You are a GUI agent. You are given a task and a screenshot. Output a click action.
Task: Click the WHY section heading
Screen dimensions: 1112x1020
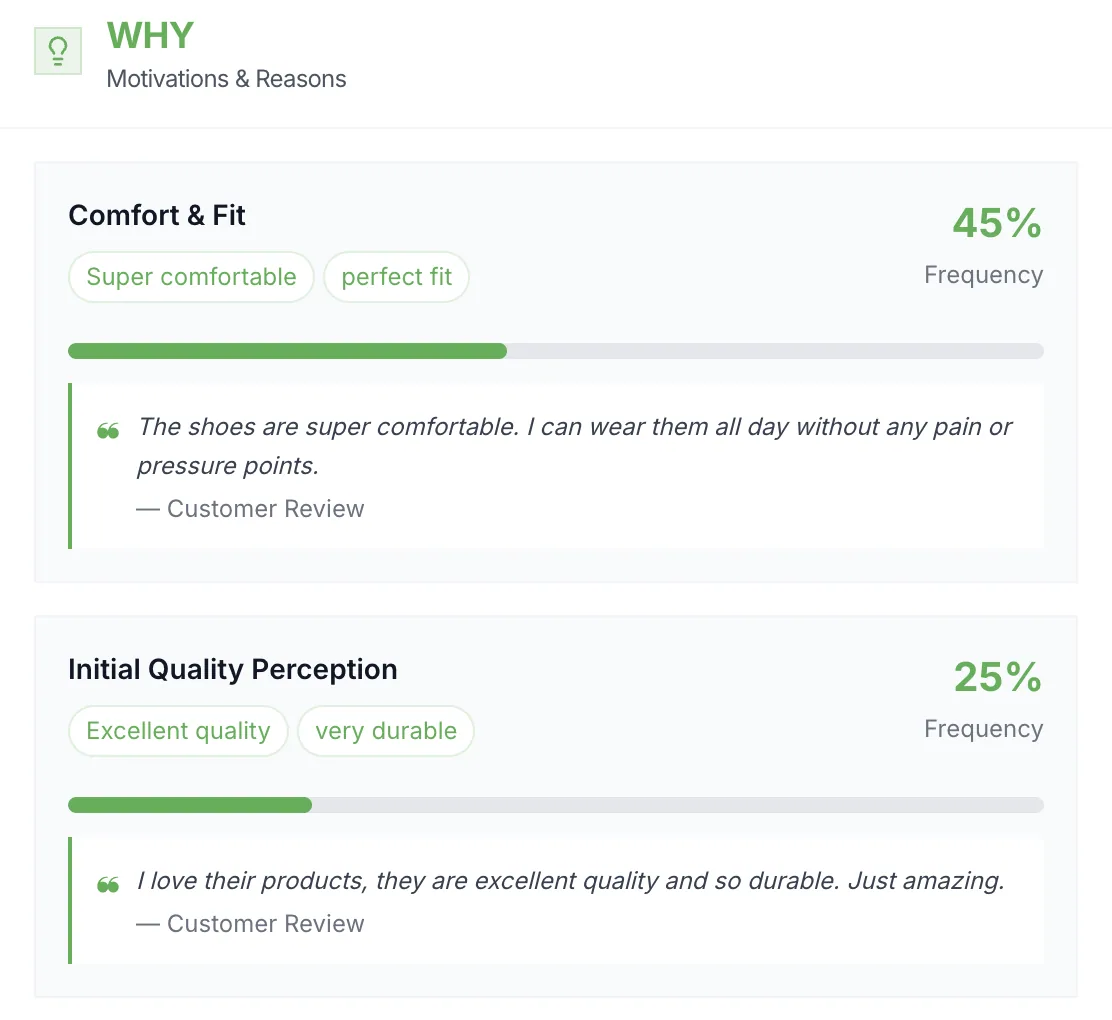150,35
